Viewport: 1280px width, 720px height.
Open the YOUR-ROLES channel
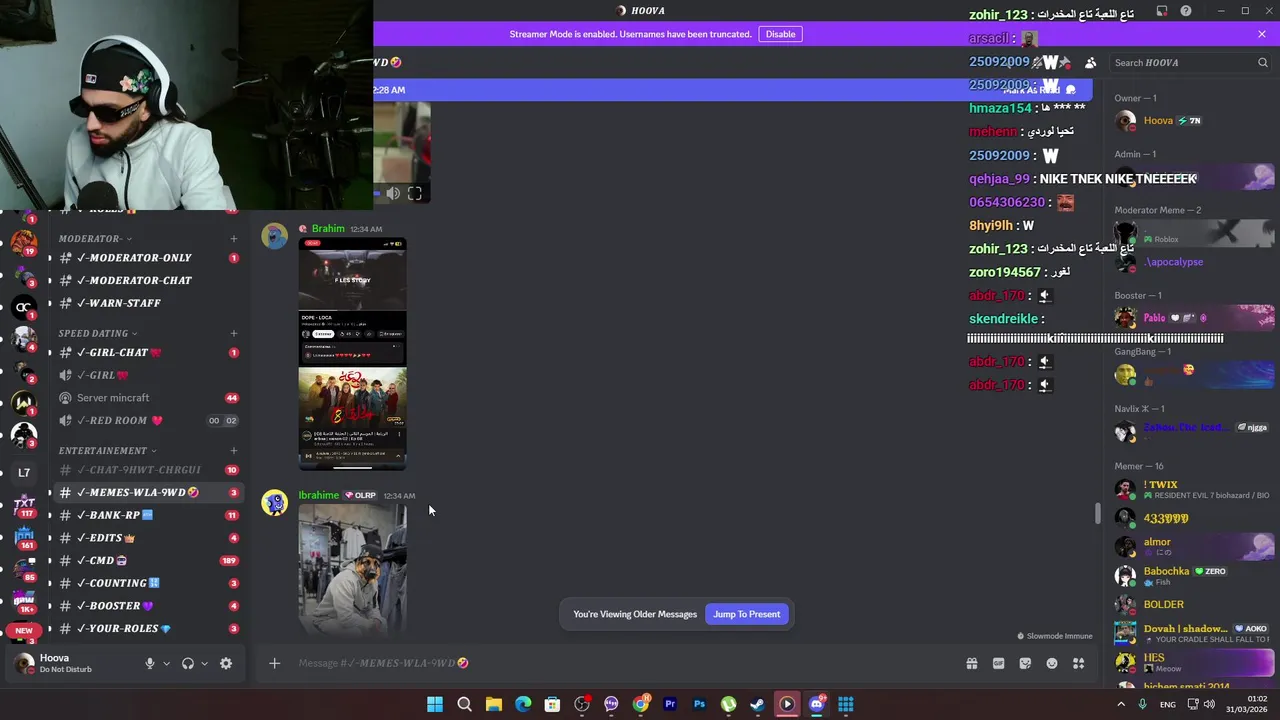pyautogui.click(x=148, y=629)
